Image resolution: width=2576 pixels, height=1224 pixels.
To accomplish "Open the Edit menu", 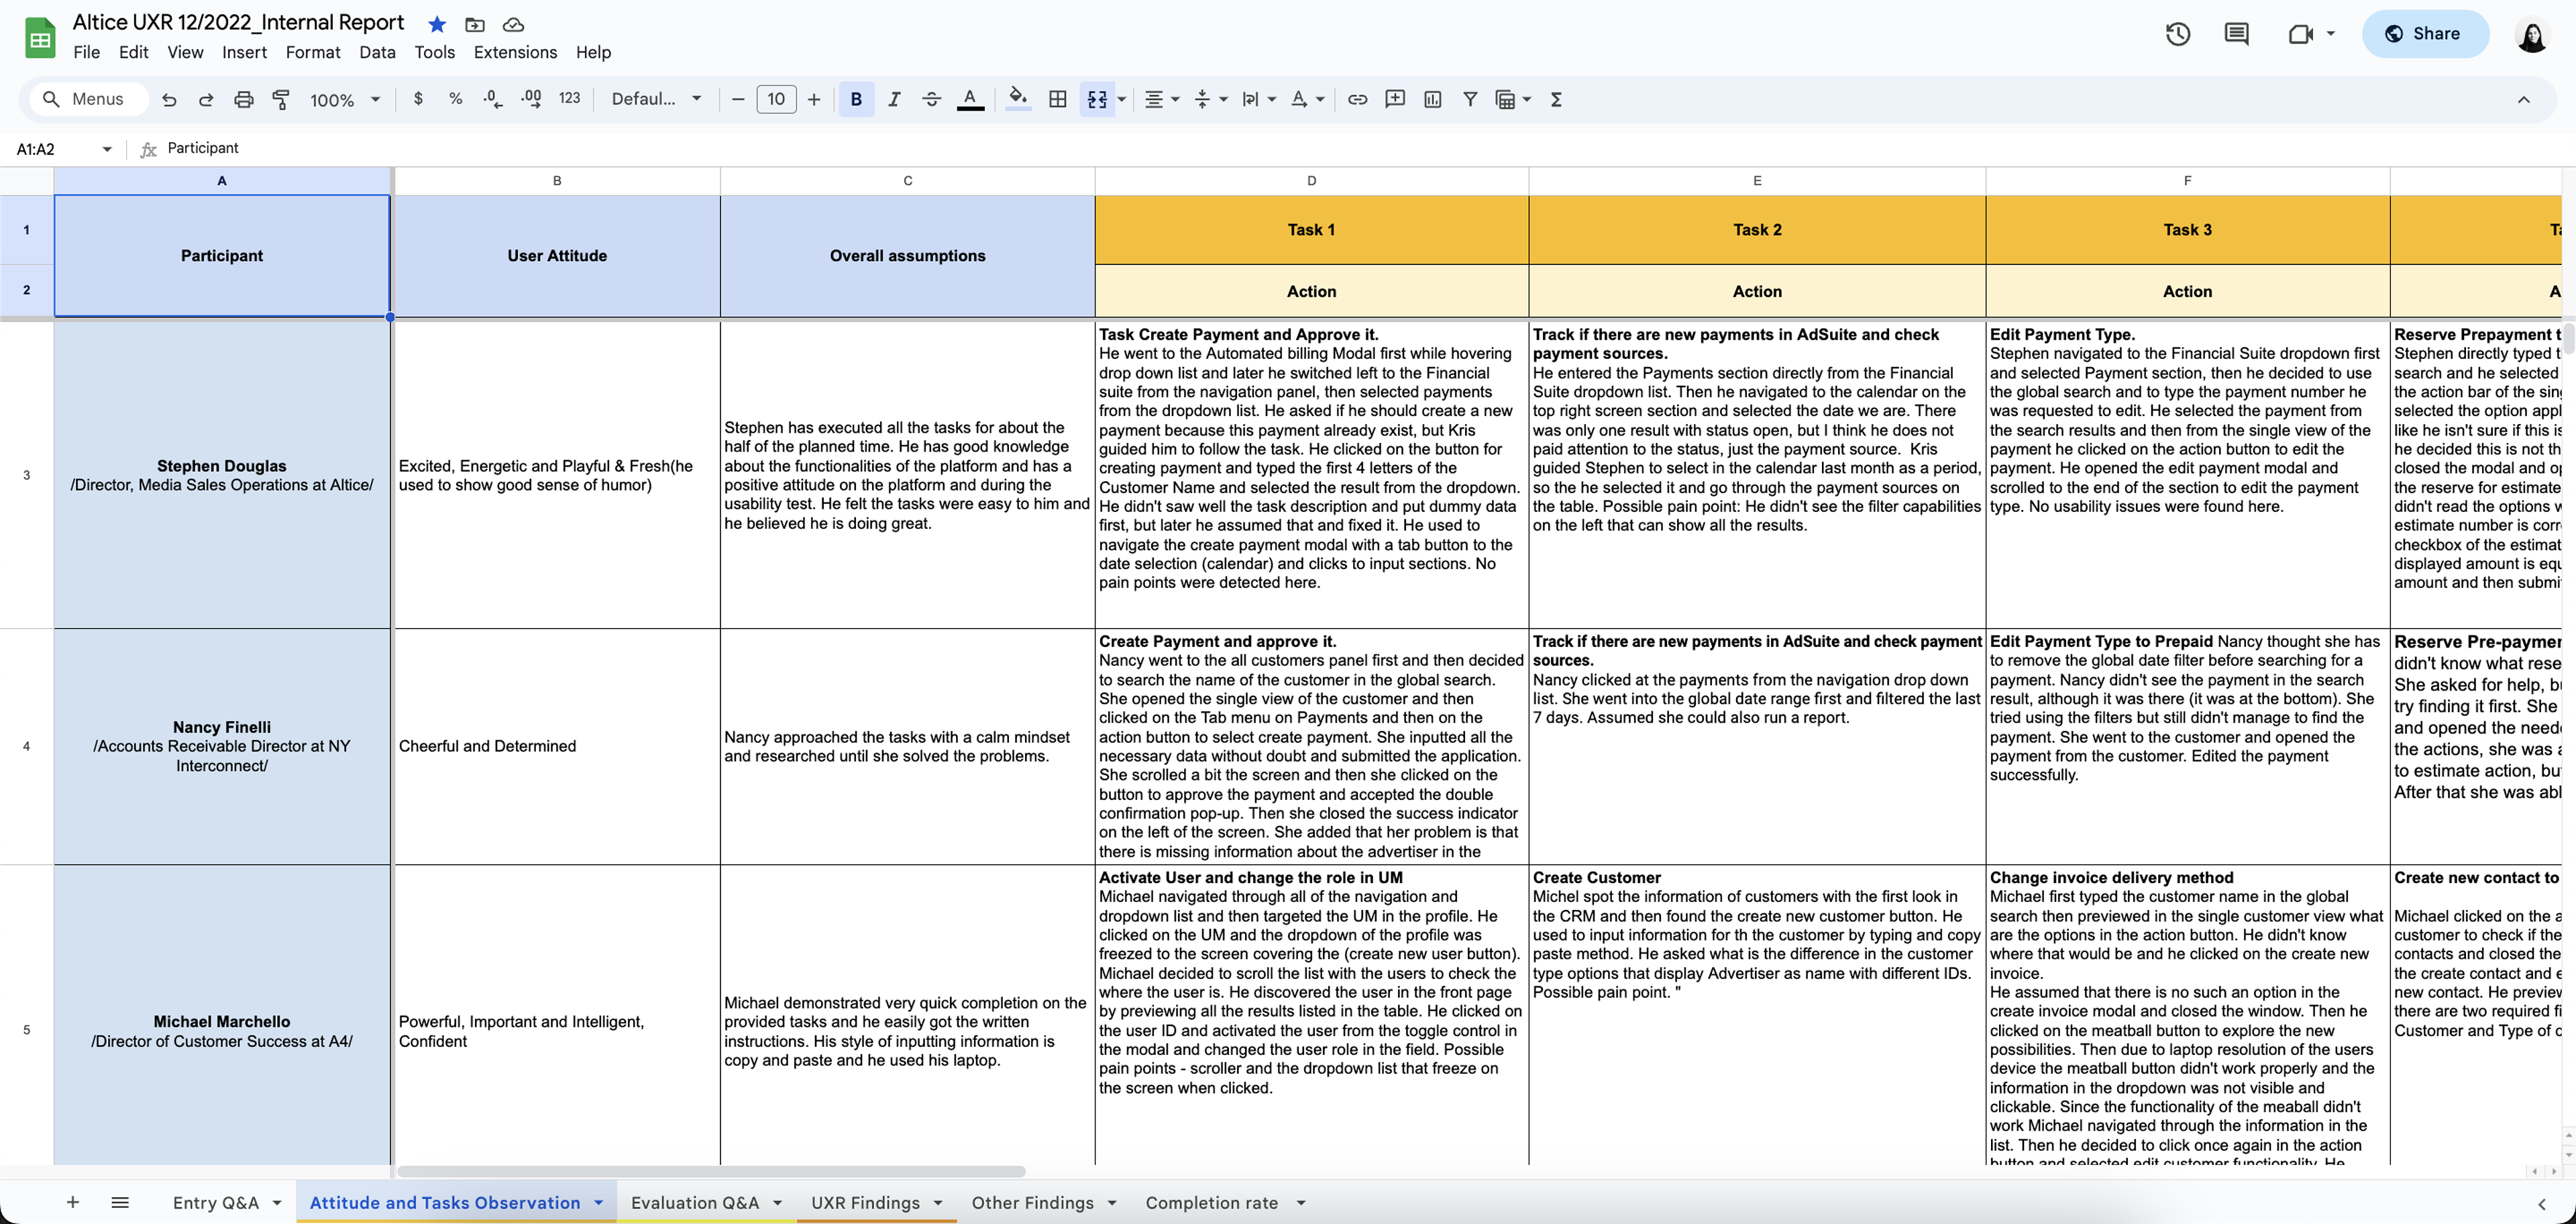I will (x=133, y=52).
